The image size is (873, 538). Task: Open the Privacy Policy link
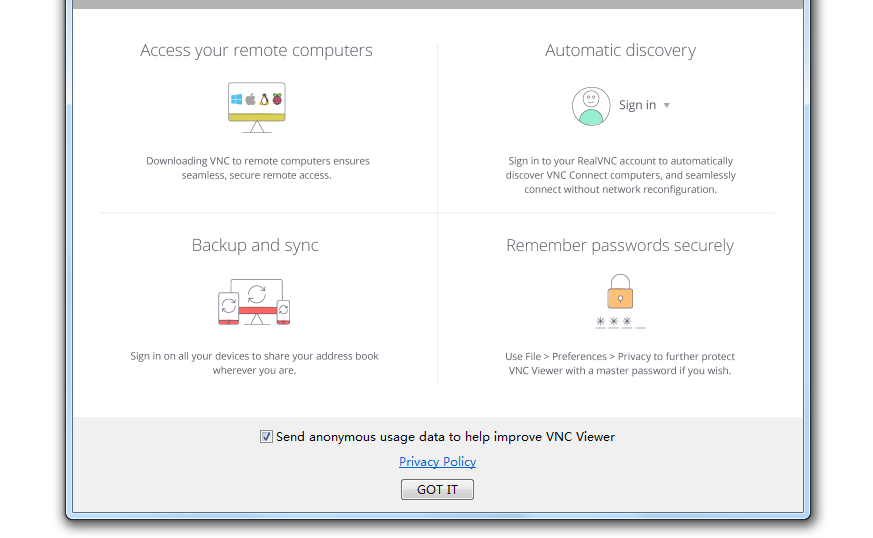pyautogui.click(x=437, y=462)
